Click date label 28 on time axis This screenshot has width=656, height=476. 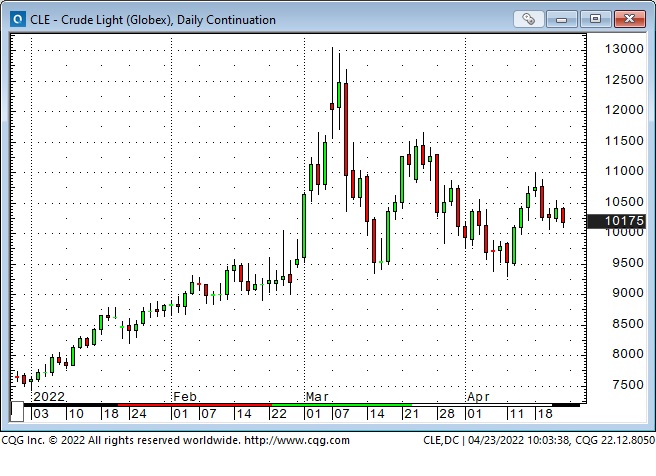[446, 414]
